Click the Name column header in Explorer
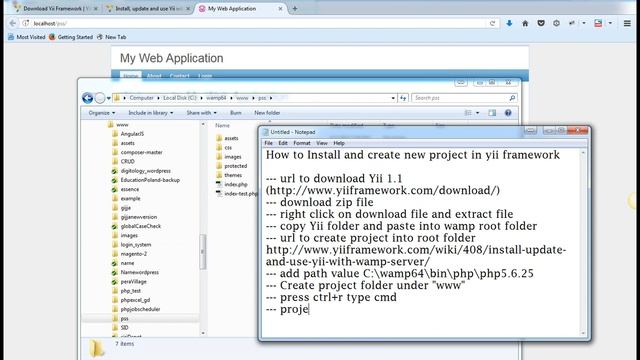This screenshot has height=360, width=640. point(222,125)
